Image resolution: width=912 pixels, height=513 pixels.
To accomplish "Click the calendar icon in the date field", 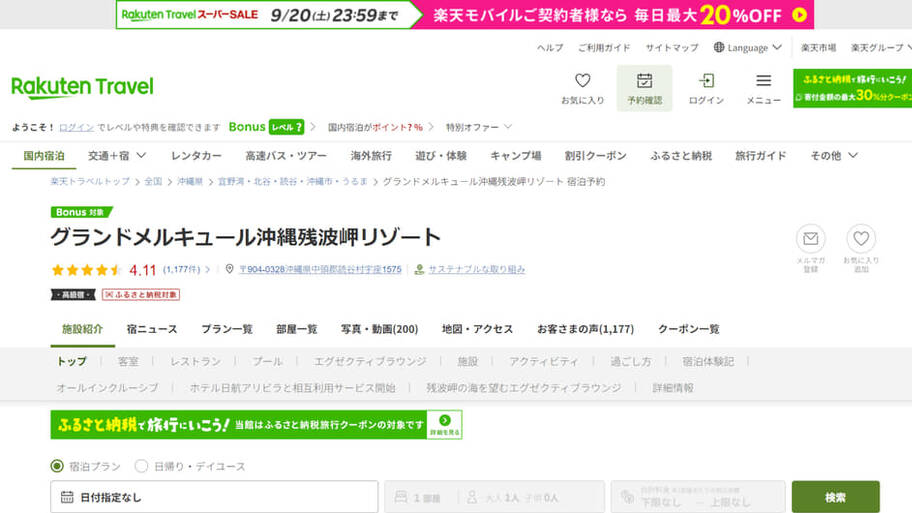I will 67,497.
